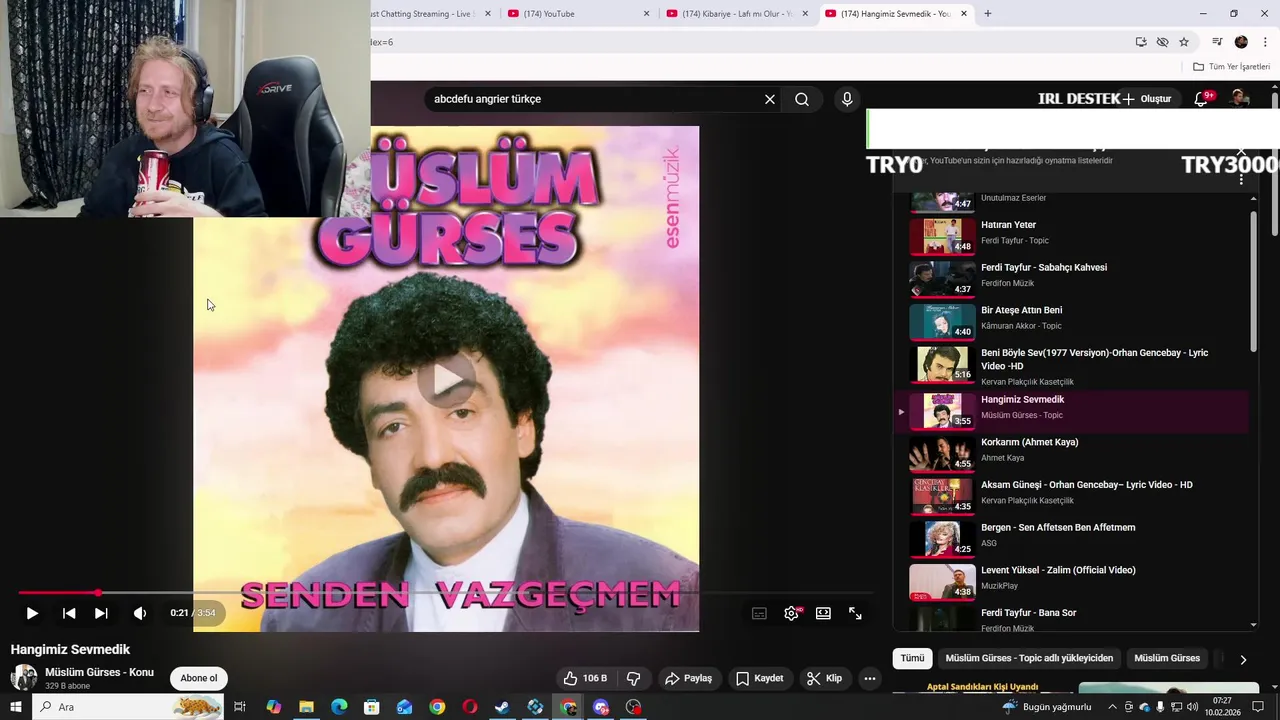Click the Paylaş share button
The image size is (1280, 720).
pos(688,678)
